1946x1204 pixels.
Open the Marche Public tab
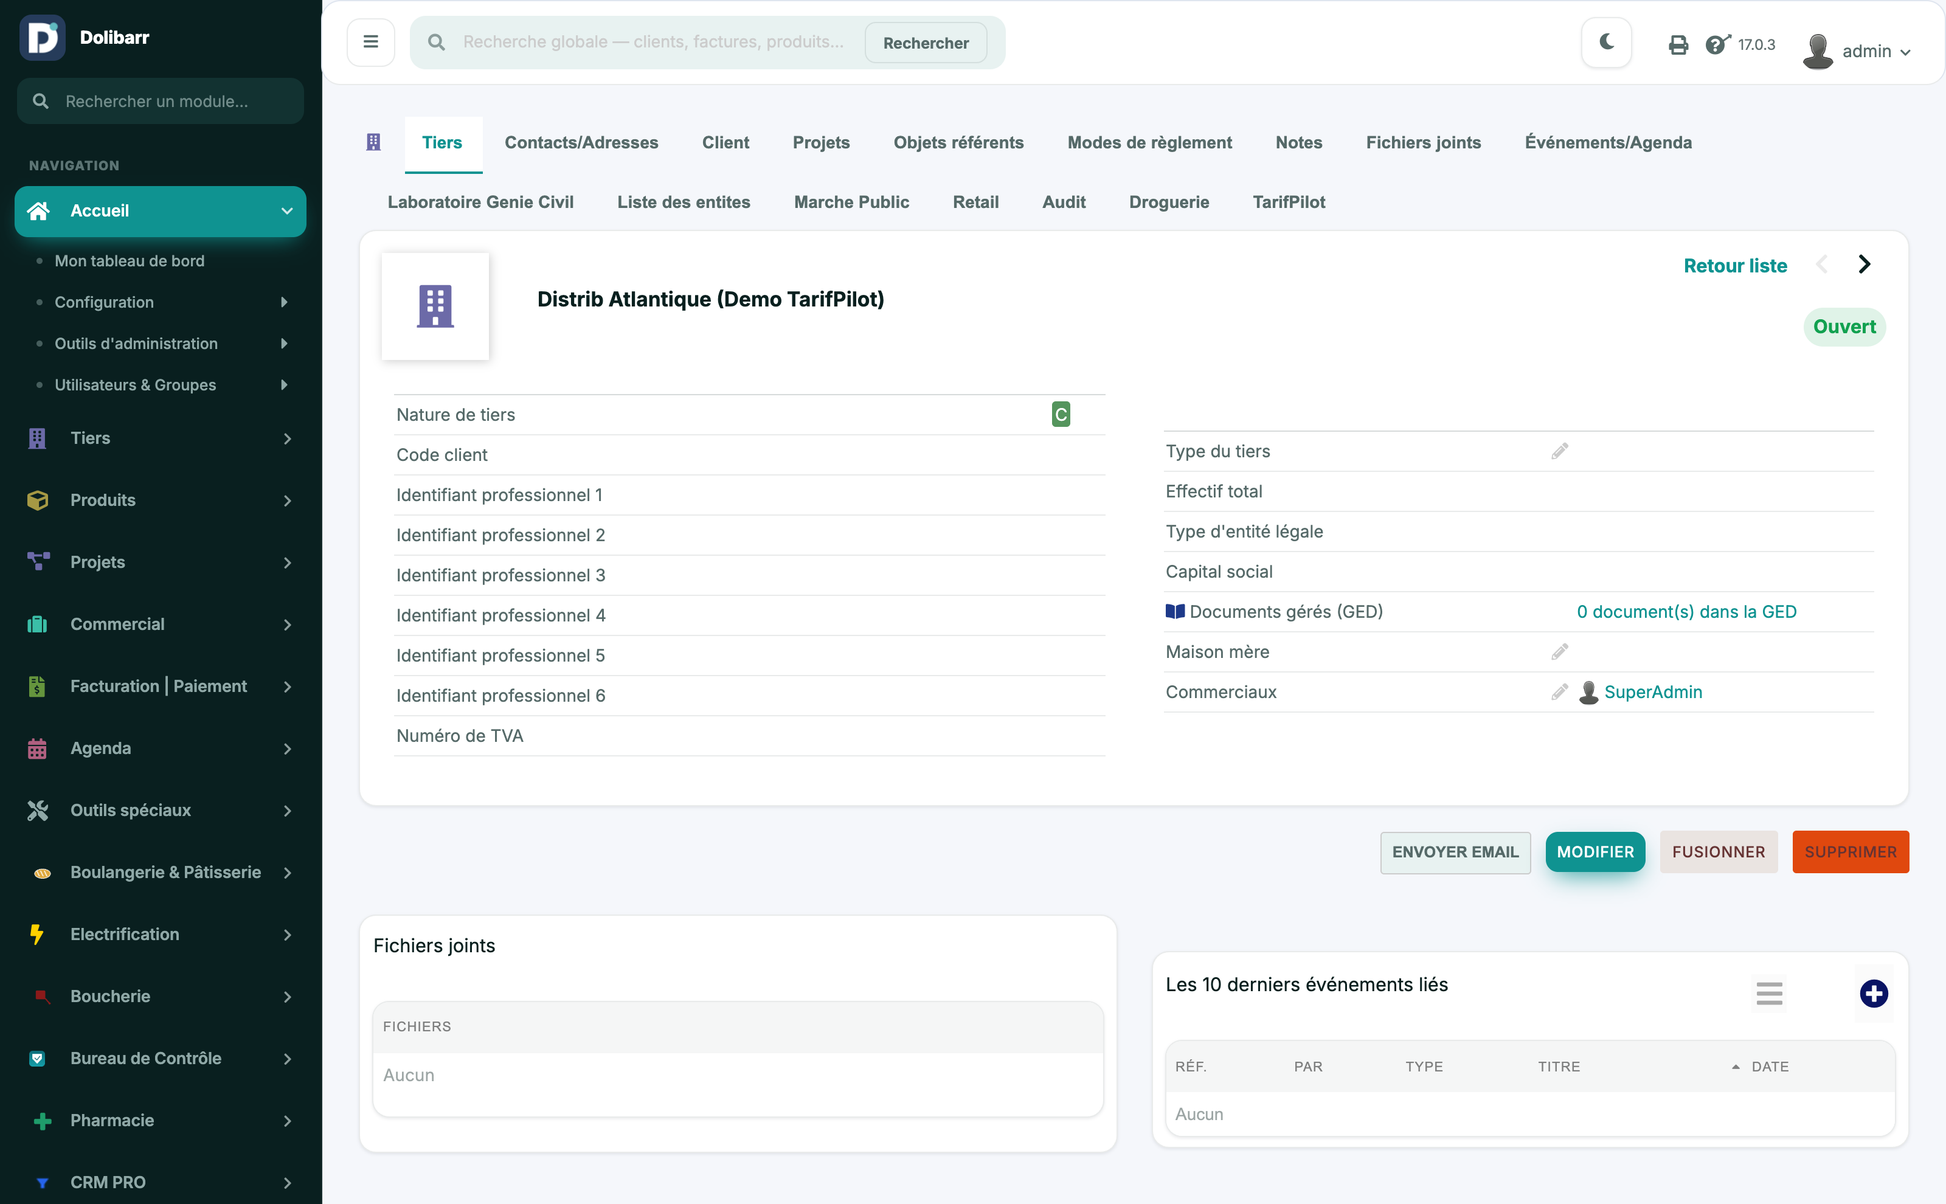coord(851,202)
